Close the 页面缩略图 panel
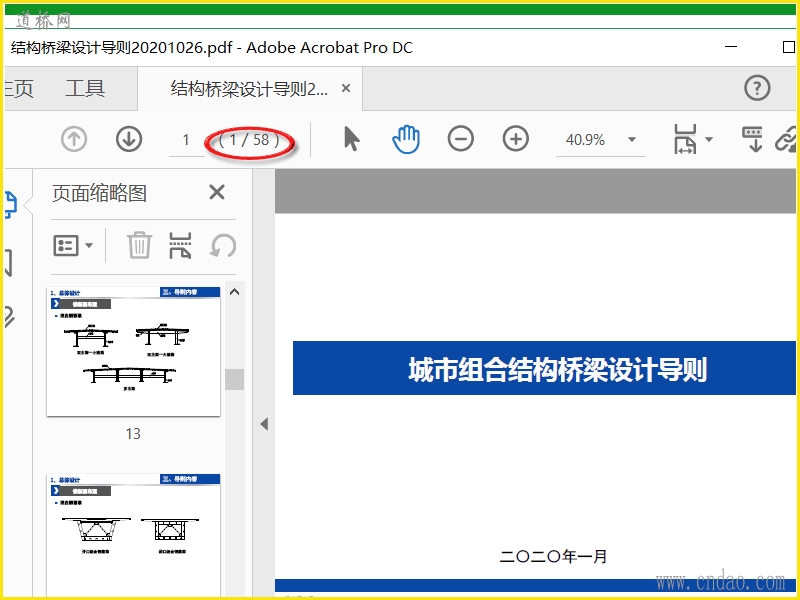The width and height of the screenshot is (800, 600). tap(217, 192)
